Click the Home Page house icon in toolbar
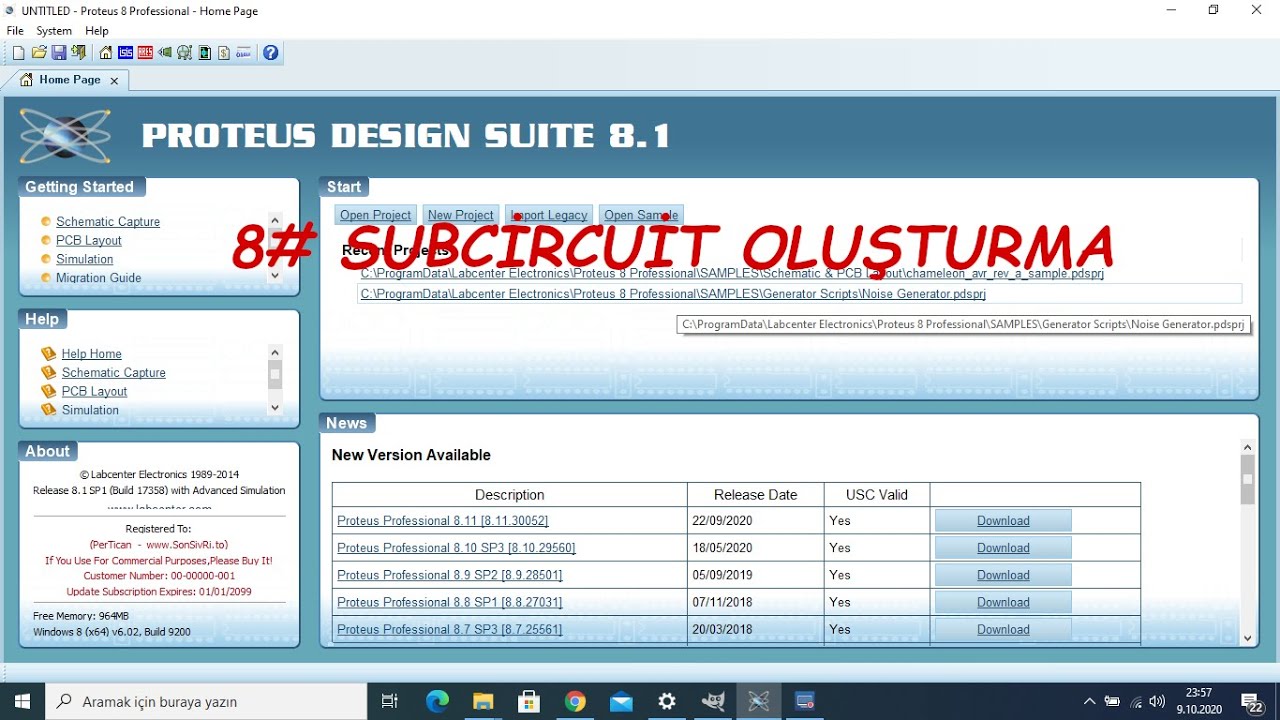This screenshot has width=1280, height=720. [x=105, y=53]
